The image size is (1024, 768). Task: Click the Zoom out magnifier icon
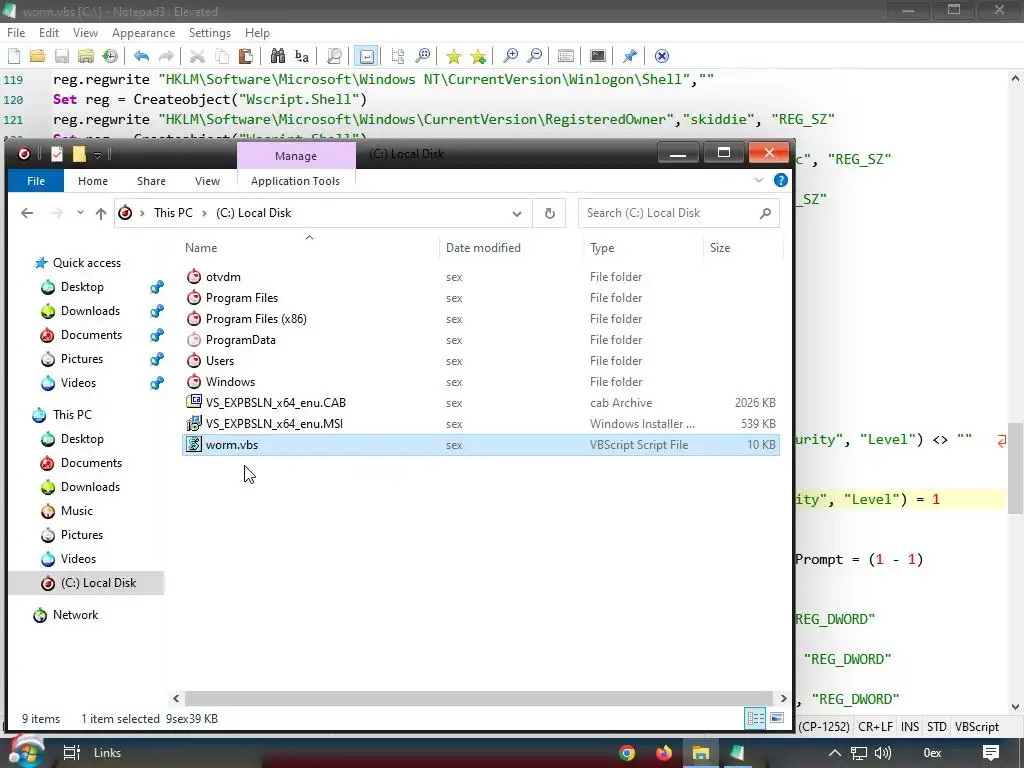(x=534, y=56)
